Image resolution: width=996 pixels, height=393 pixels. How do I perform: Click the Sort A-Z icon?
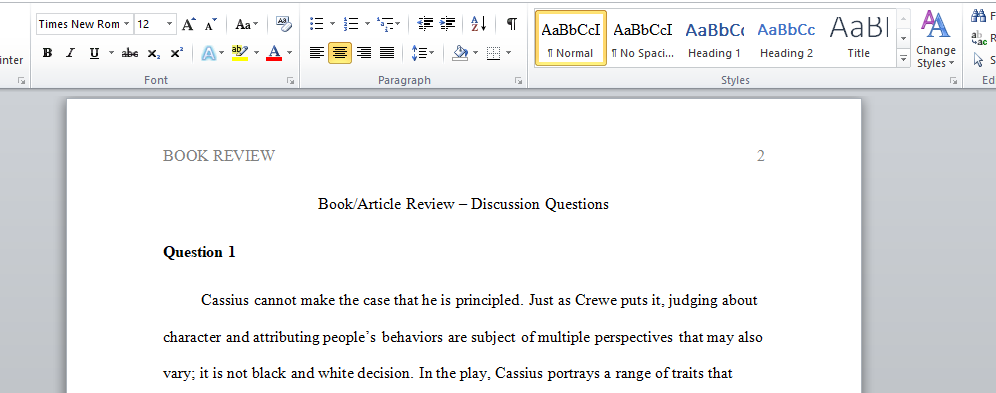478,24
